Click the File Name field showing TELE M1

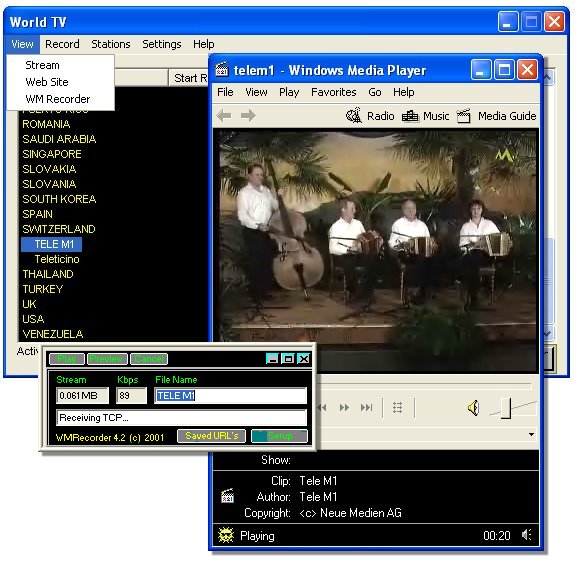tap(230, 396)
